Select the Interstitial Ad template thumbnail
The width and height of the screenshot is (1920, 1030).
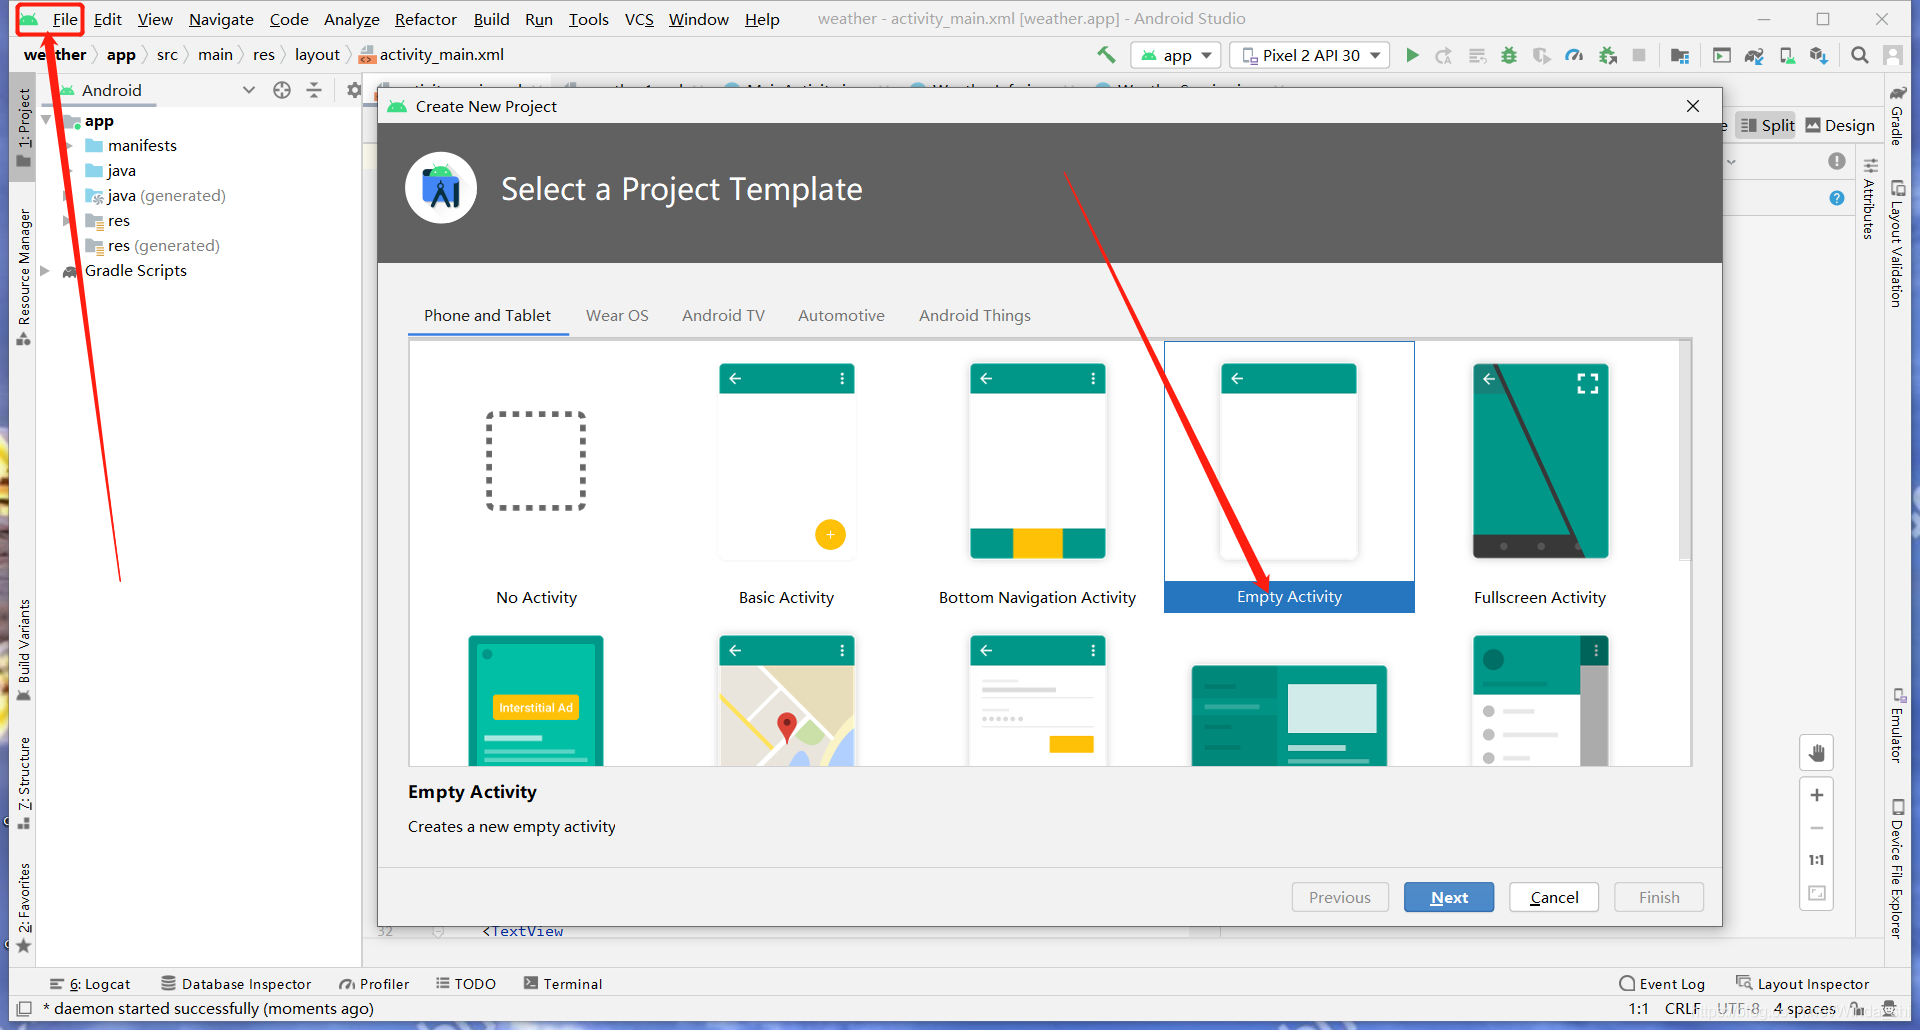tap(536, 700)
